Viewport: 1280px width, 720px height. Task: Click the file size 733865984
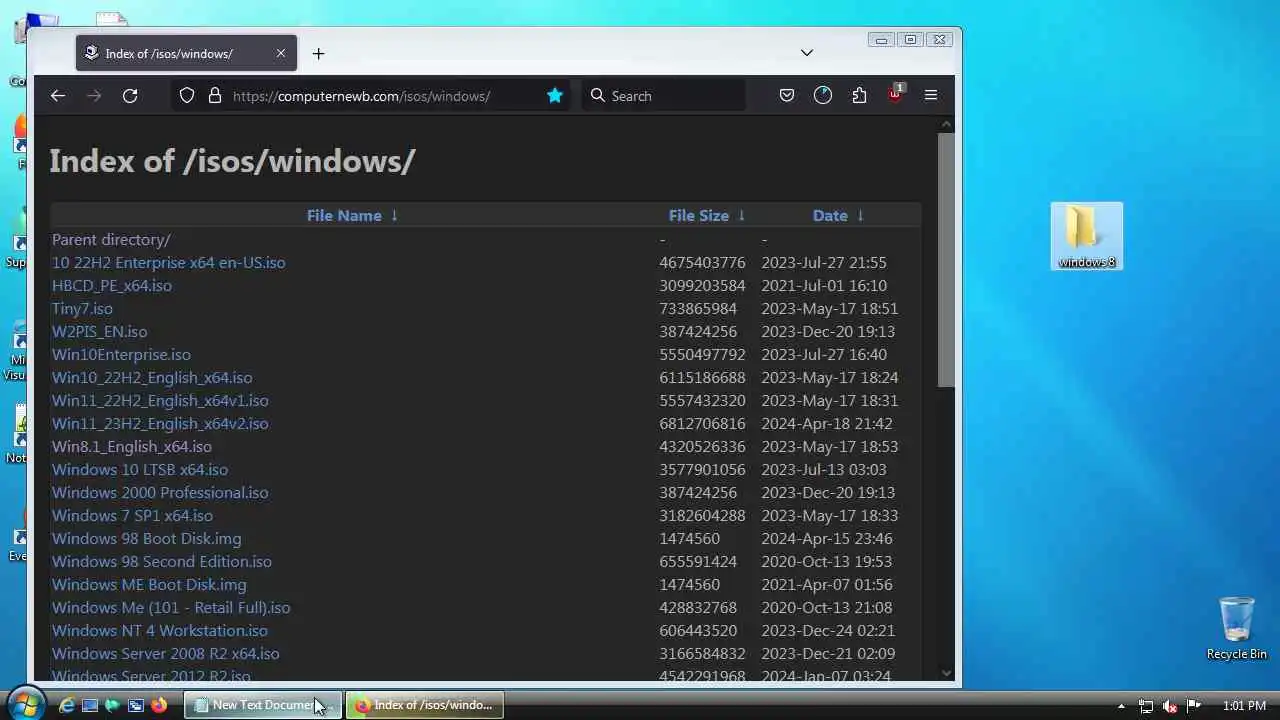click(698, 309)
